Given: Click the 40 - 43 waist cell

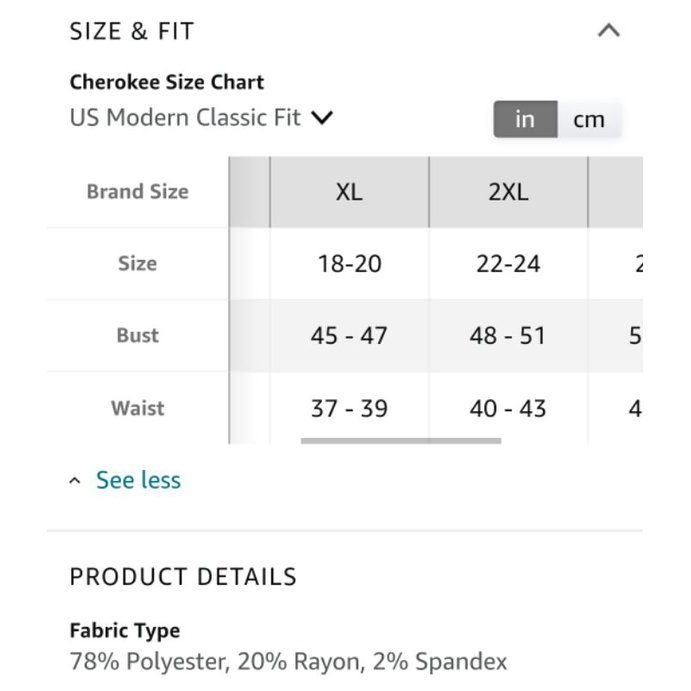Looking at the screenshot, I should tap(509, 409).
